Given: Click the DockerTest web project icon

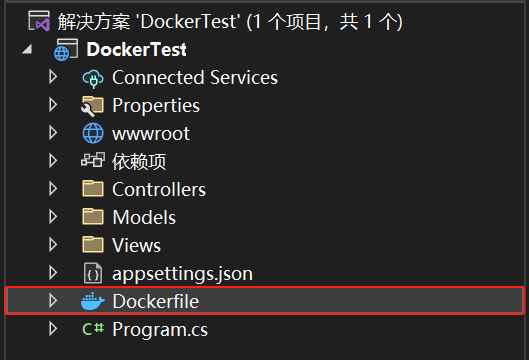Looking at the screenshot, I should pyautogui.click(x=66, y=50).
